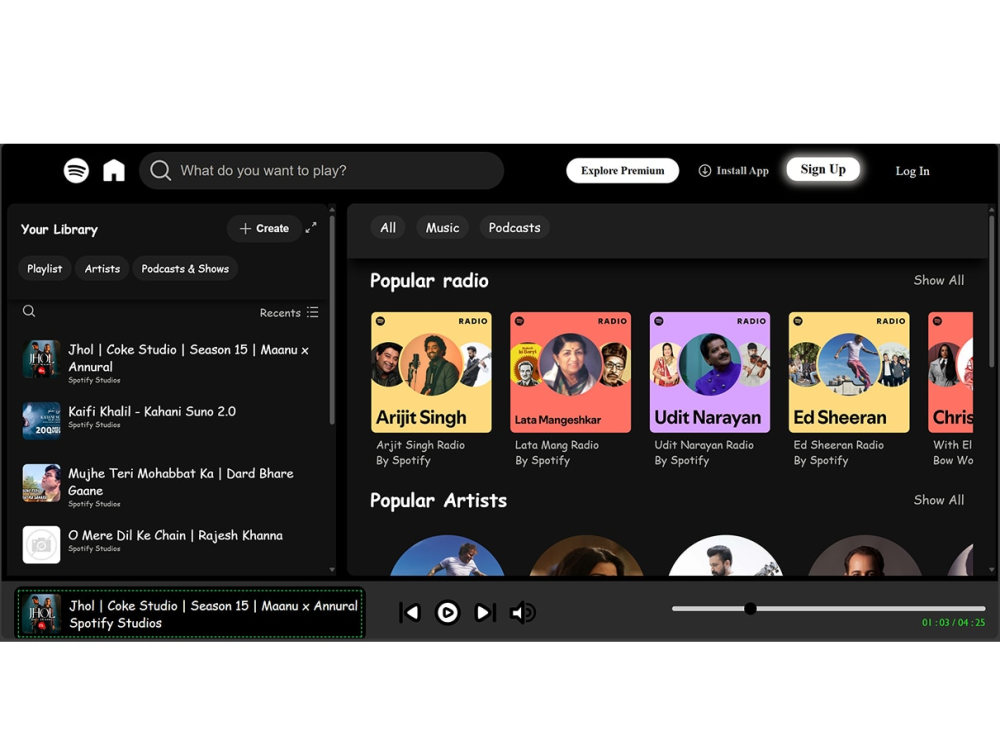Show All for Popular Artists
1000x750 pixels.
click(x=939, y=500)
